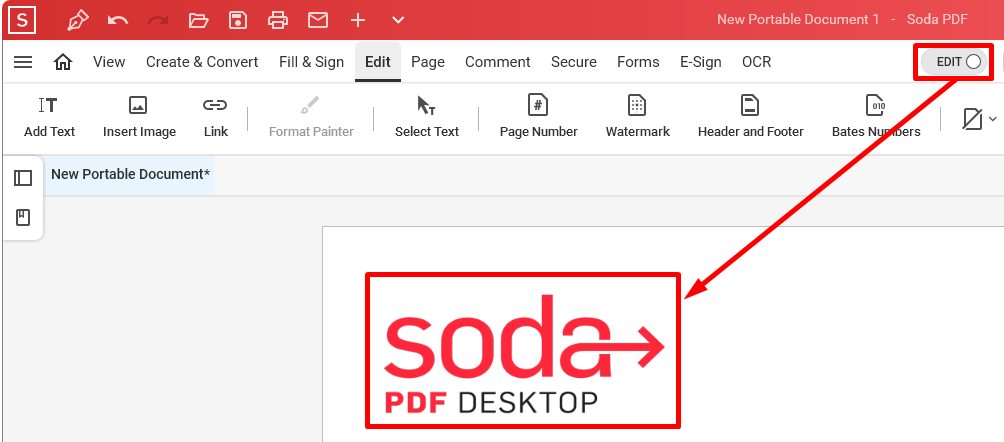The image size is (1004, 442).
Task: Expand the quick access toolbar chevron
Action: (398, 20)
